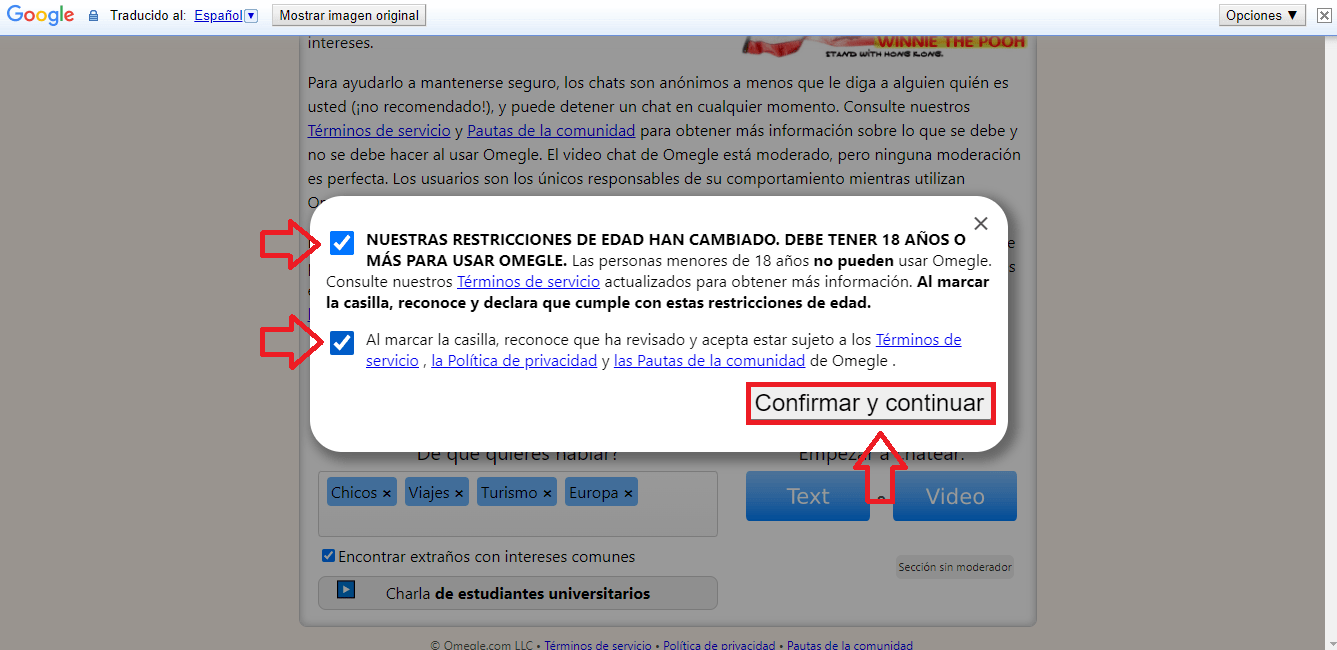Close the age restriction dialog with X

coord(981,224)
